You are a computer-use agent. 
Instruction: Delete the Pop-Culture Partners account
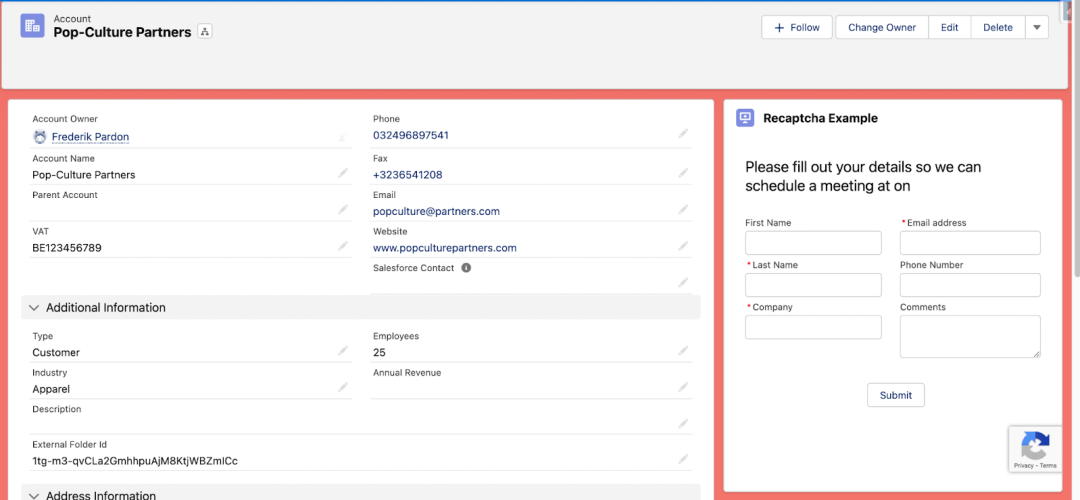pos(998,28)
